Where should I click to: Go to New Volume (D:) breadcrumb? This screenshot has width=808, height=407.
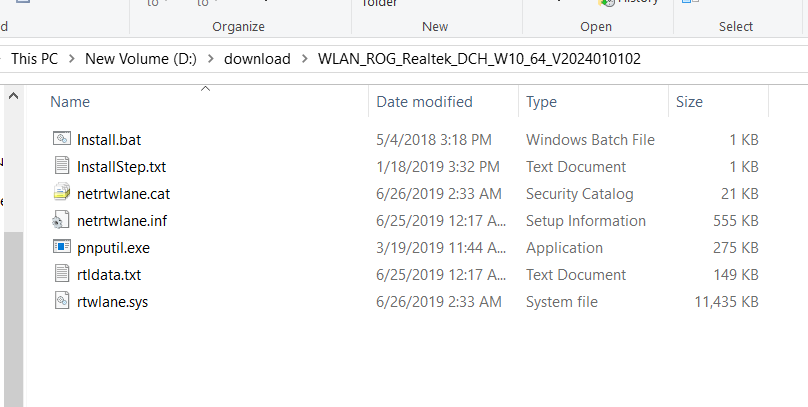click(x=141, y=59)
